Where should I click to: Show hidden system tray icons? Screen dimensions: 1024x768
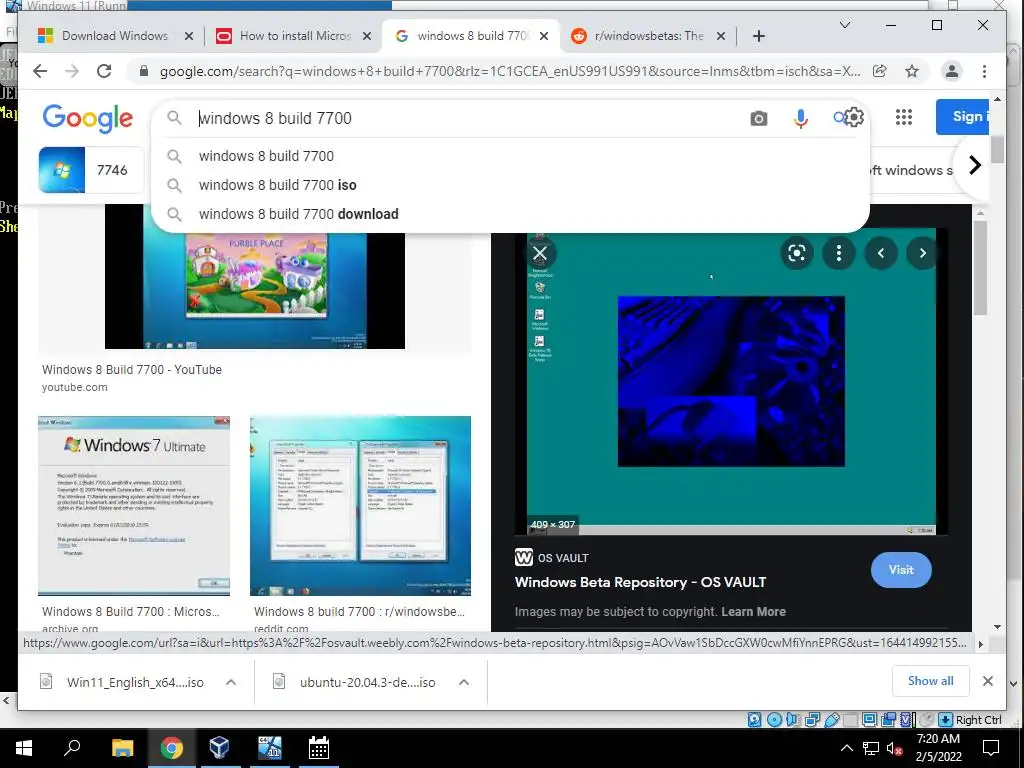tap(846, 748)
